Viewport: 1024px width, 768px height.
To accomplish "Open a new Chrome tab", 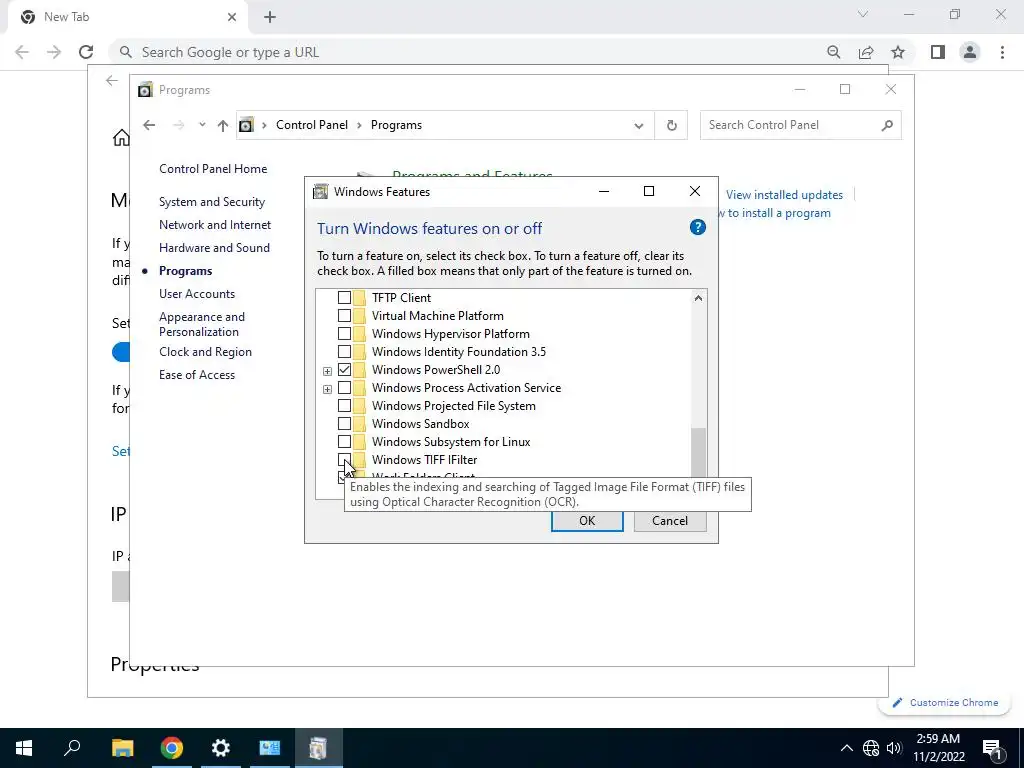I will point(270,17).
